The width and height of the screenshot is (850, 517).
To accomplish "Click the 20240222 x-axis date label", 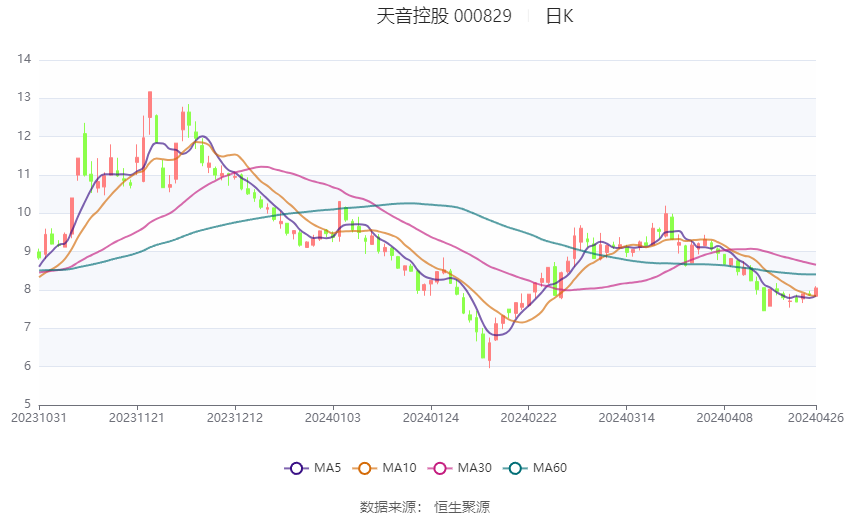I will pyautogui.click(x=529, y=418).
